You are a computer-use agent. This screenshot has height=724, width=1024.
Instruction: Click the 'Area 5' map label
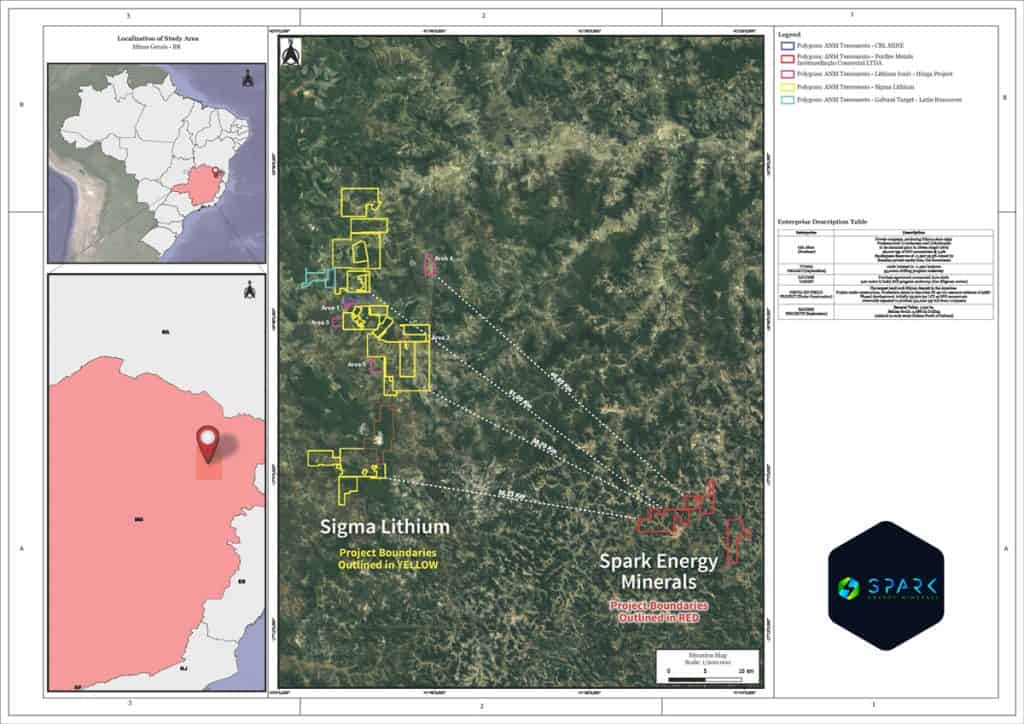click(357, 364)
